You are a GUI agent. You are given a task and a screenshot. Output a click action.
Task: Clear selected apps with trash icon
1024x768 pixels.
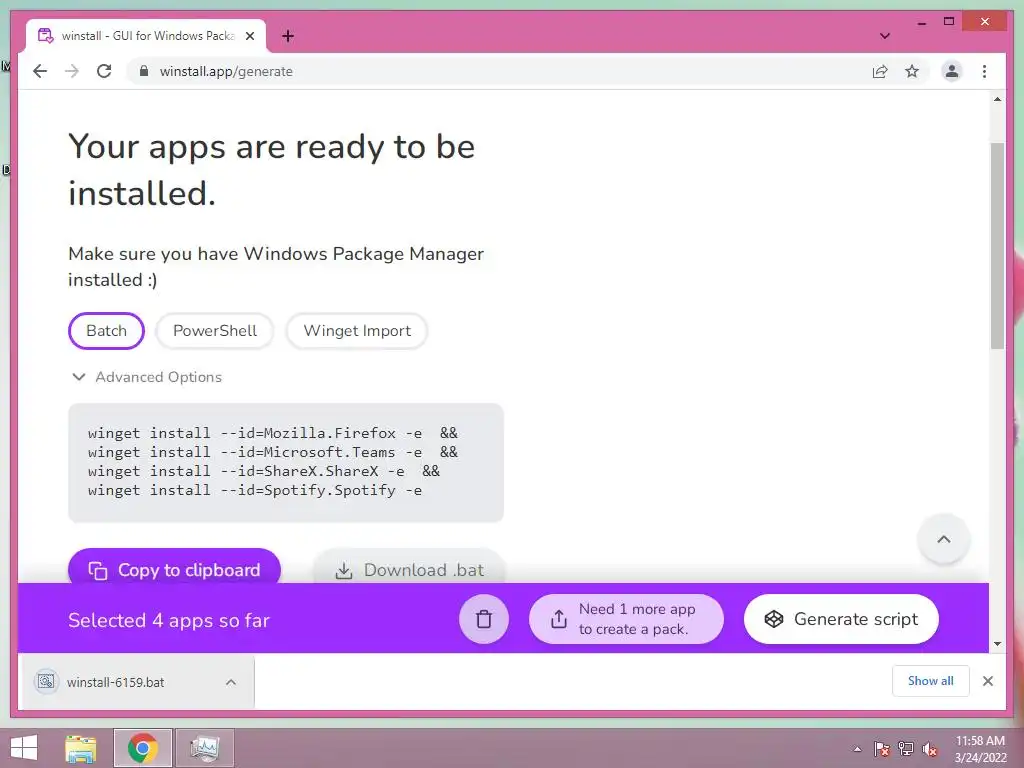(483, 618)
